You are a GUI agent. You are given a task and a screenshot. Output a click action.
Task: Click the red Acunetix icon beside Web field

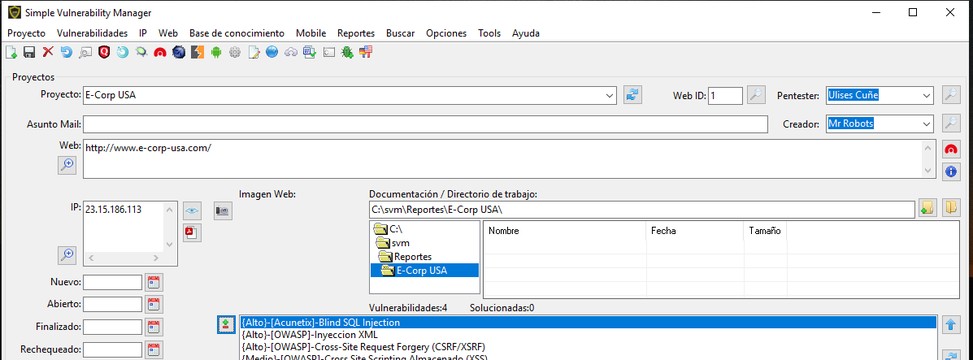951,150
